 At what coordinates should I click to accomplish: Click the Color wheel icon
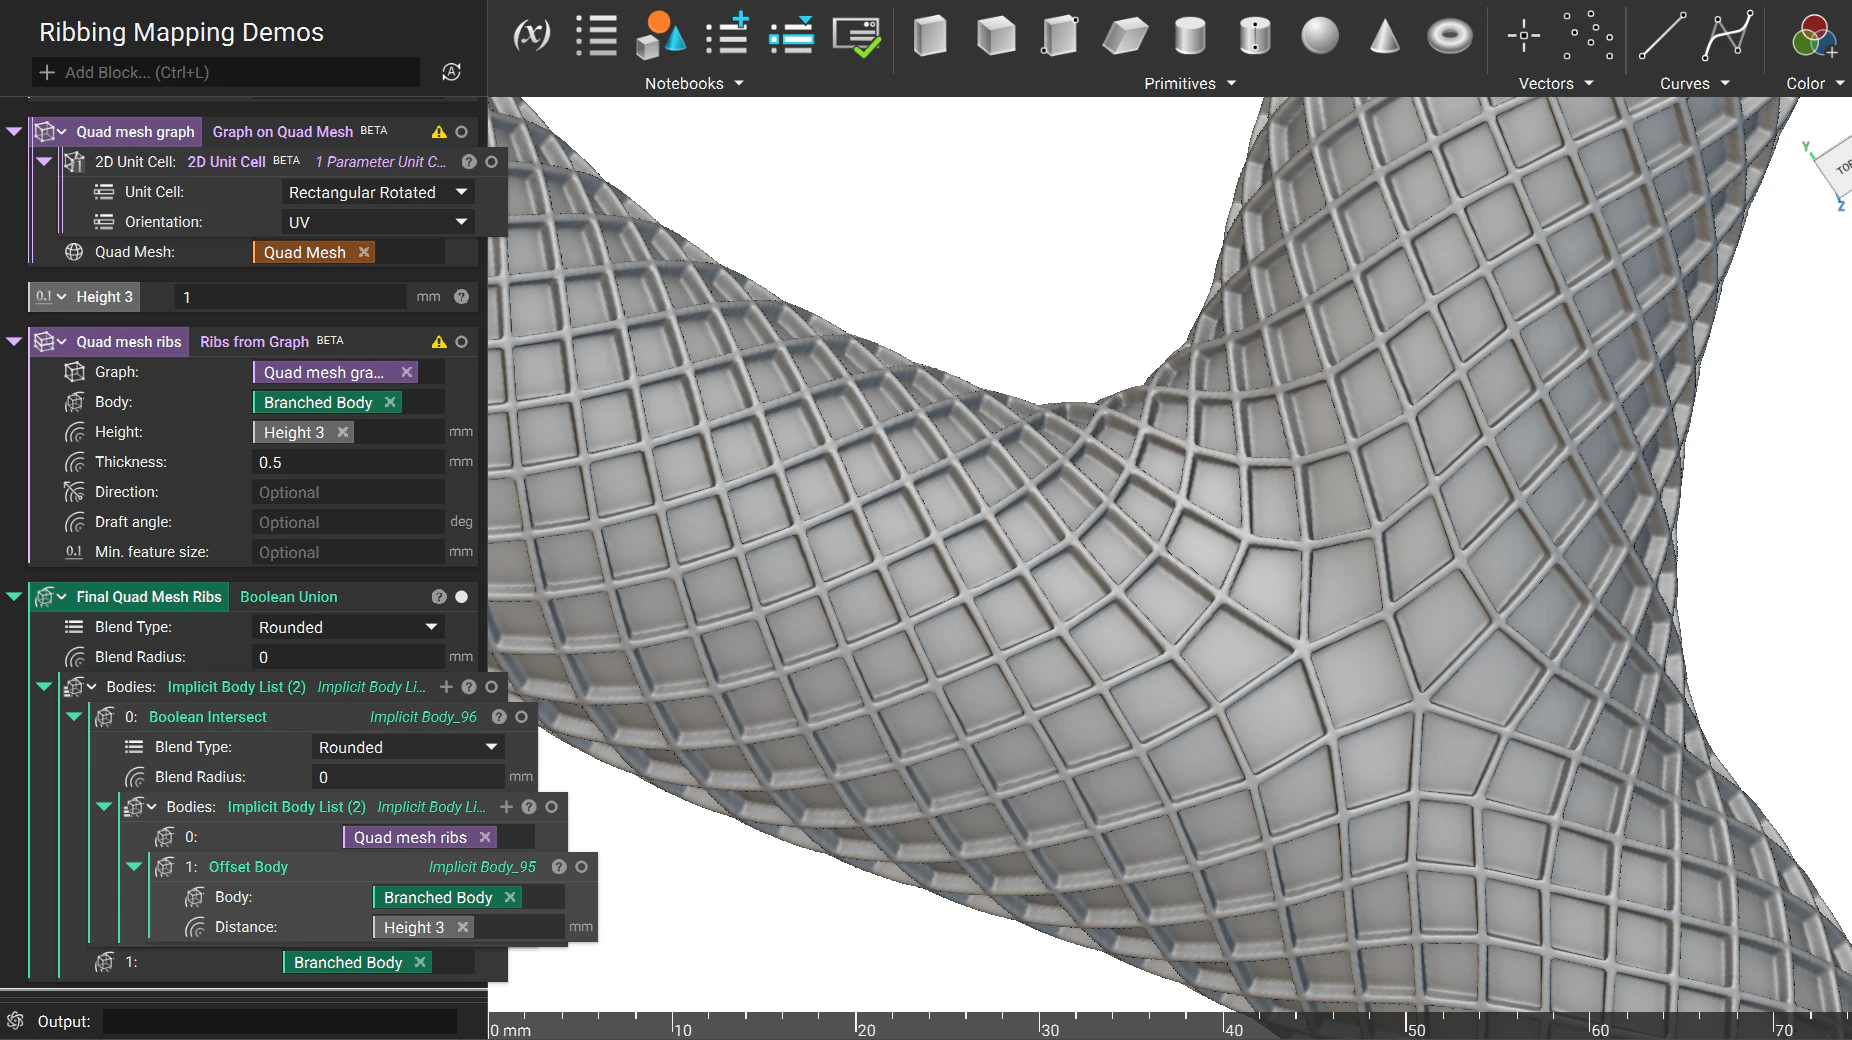coord(1813,37)
